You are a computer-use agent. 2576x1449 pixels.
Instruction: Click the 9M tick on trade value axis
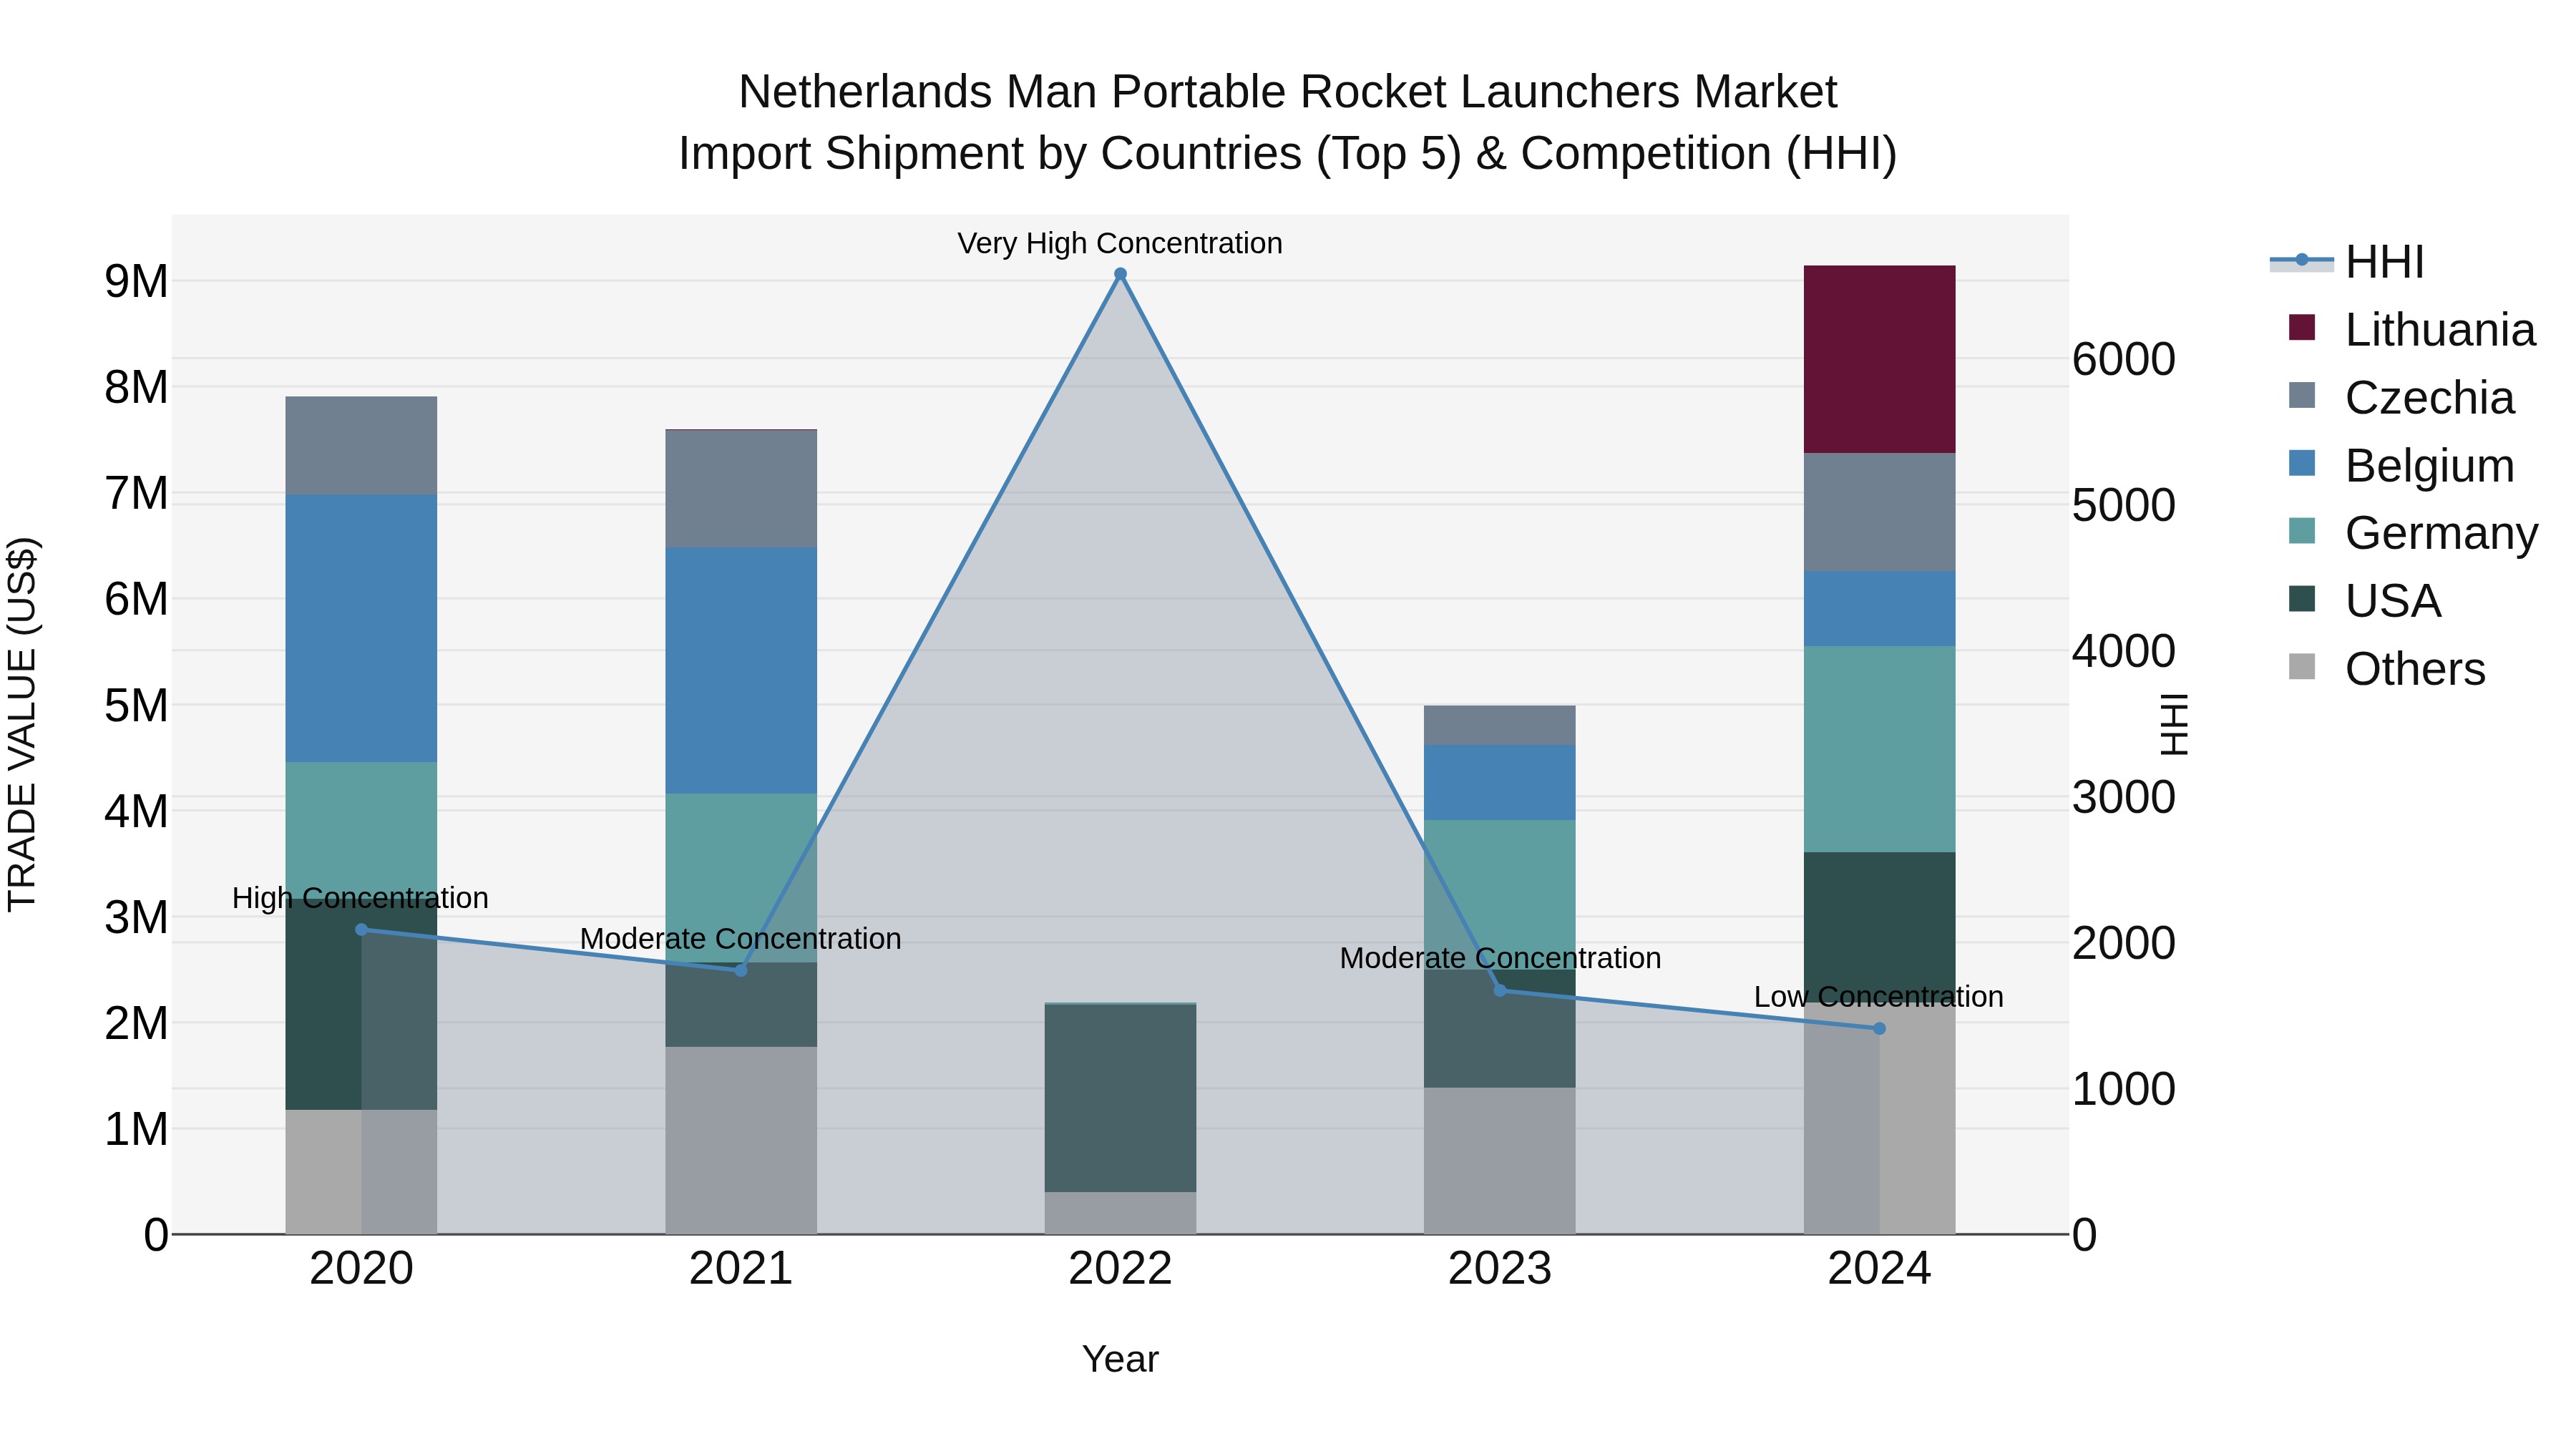(x=136, y=281)
